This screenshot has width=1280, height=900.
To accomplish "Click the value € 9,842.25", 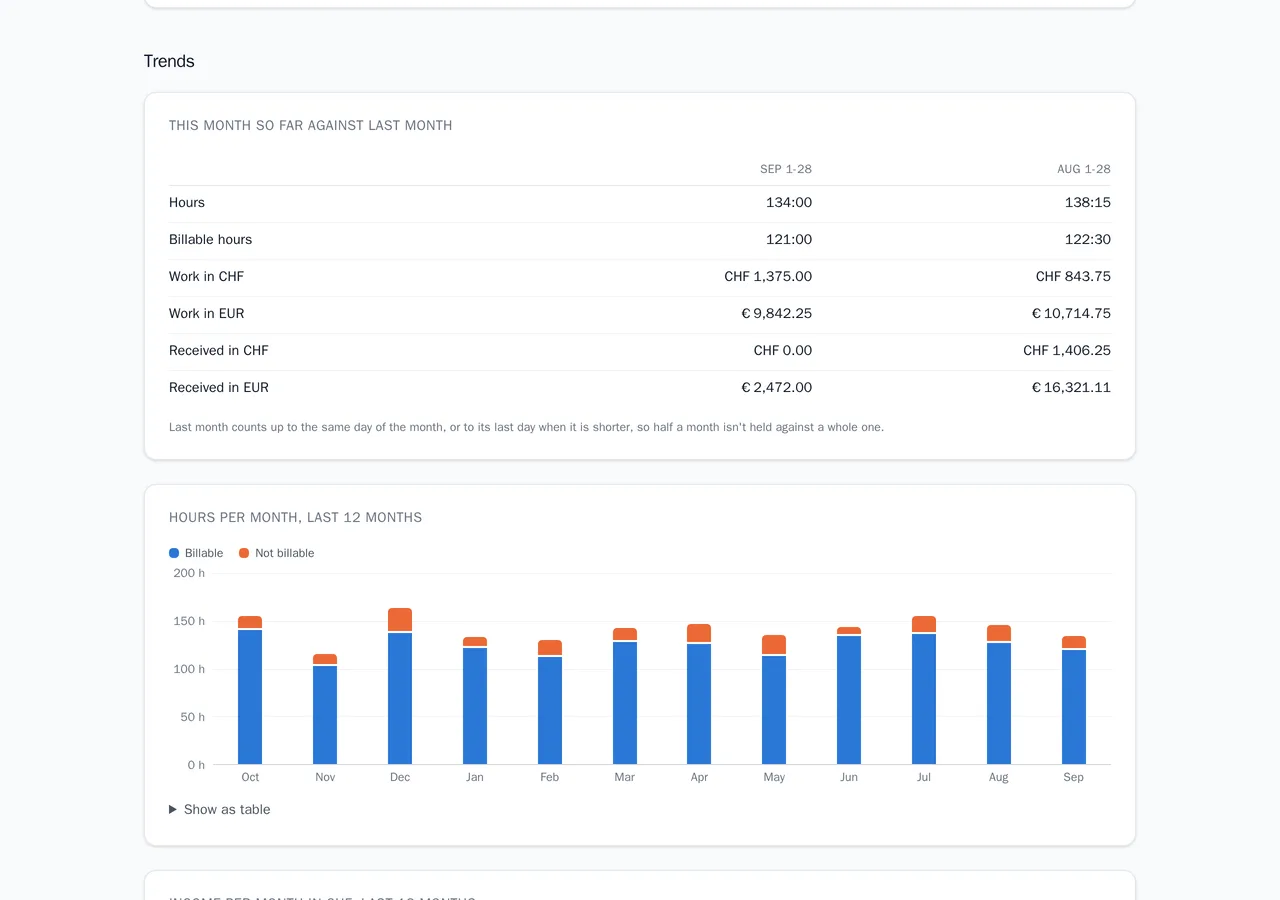I will point(777,314).
